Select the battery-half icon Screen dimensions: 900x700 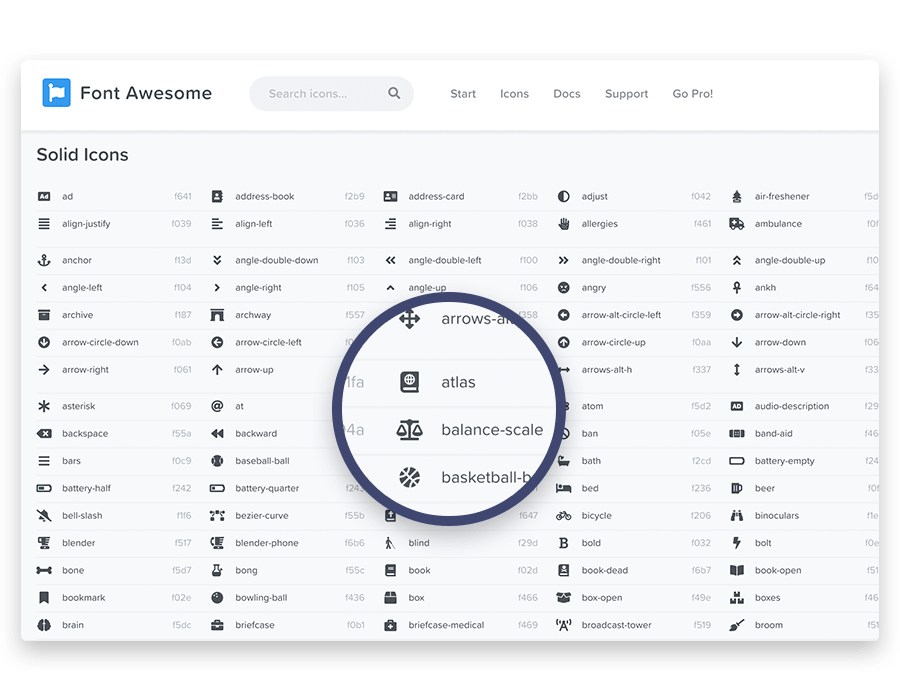click(x=44, y=488)
